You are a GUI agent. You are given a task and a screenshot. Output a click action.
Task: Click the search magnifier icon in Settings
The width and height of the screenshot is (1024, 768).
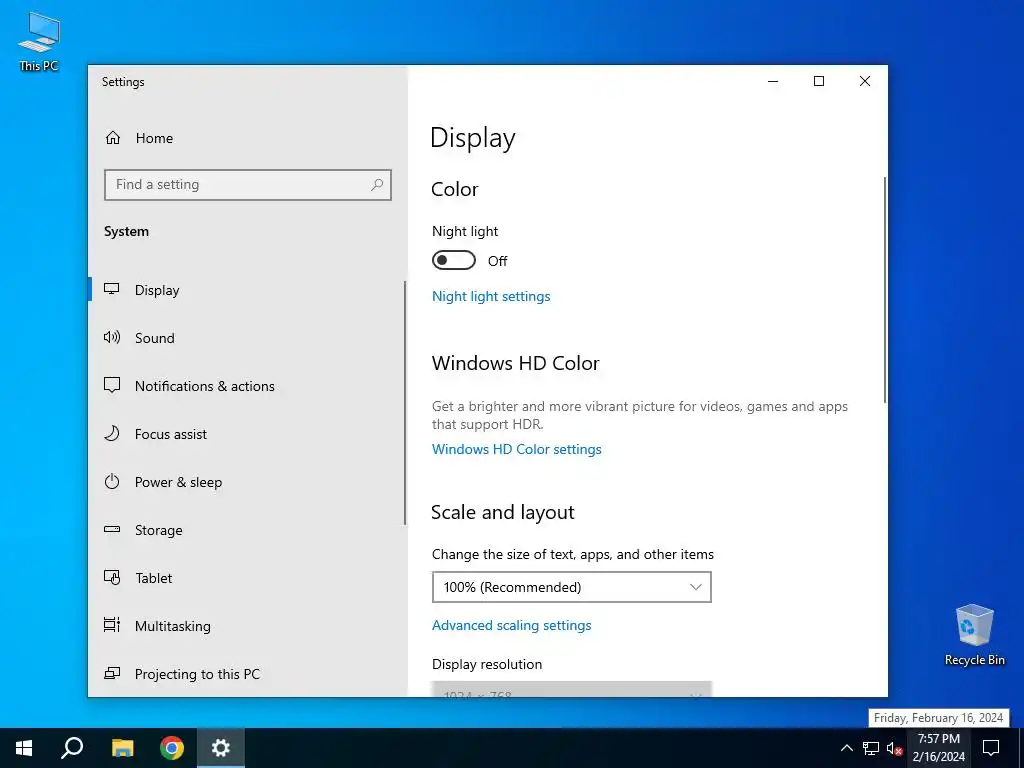pyautogui.click(x=377, y=185)
